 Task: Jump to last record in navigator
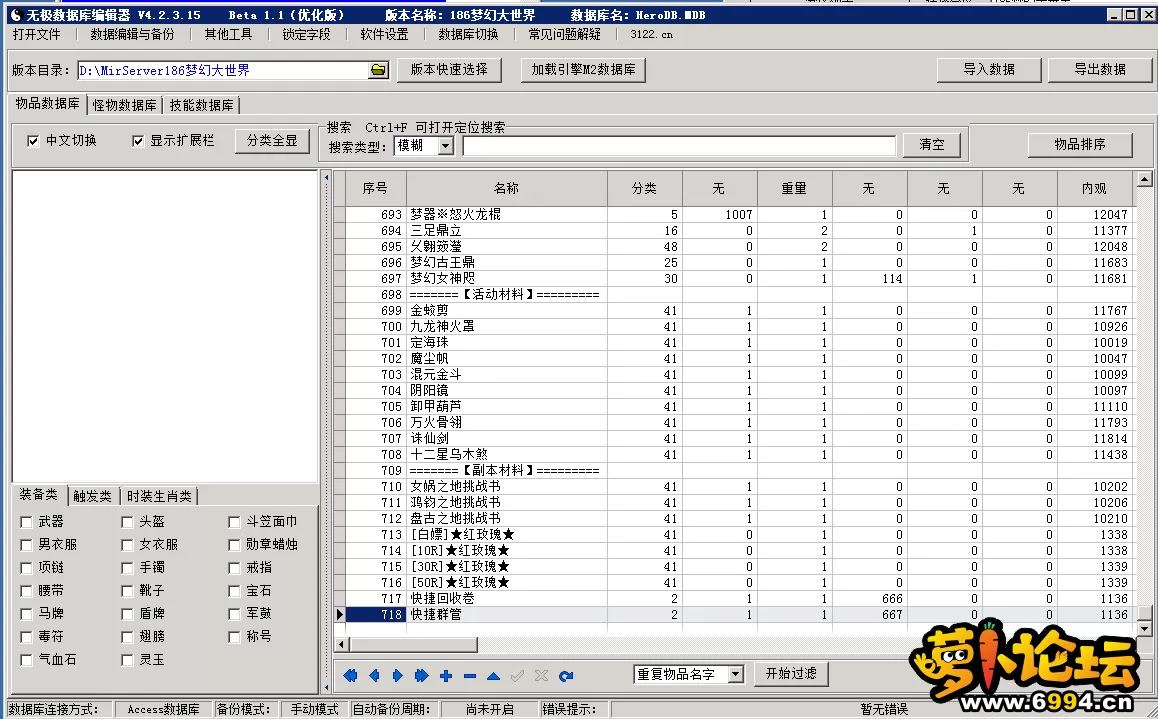(x=422, y=675)
